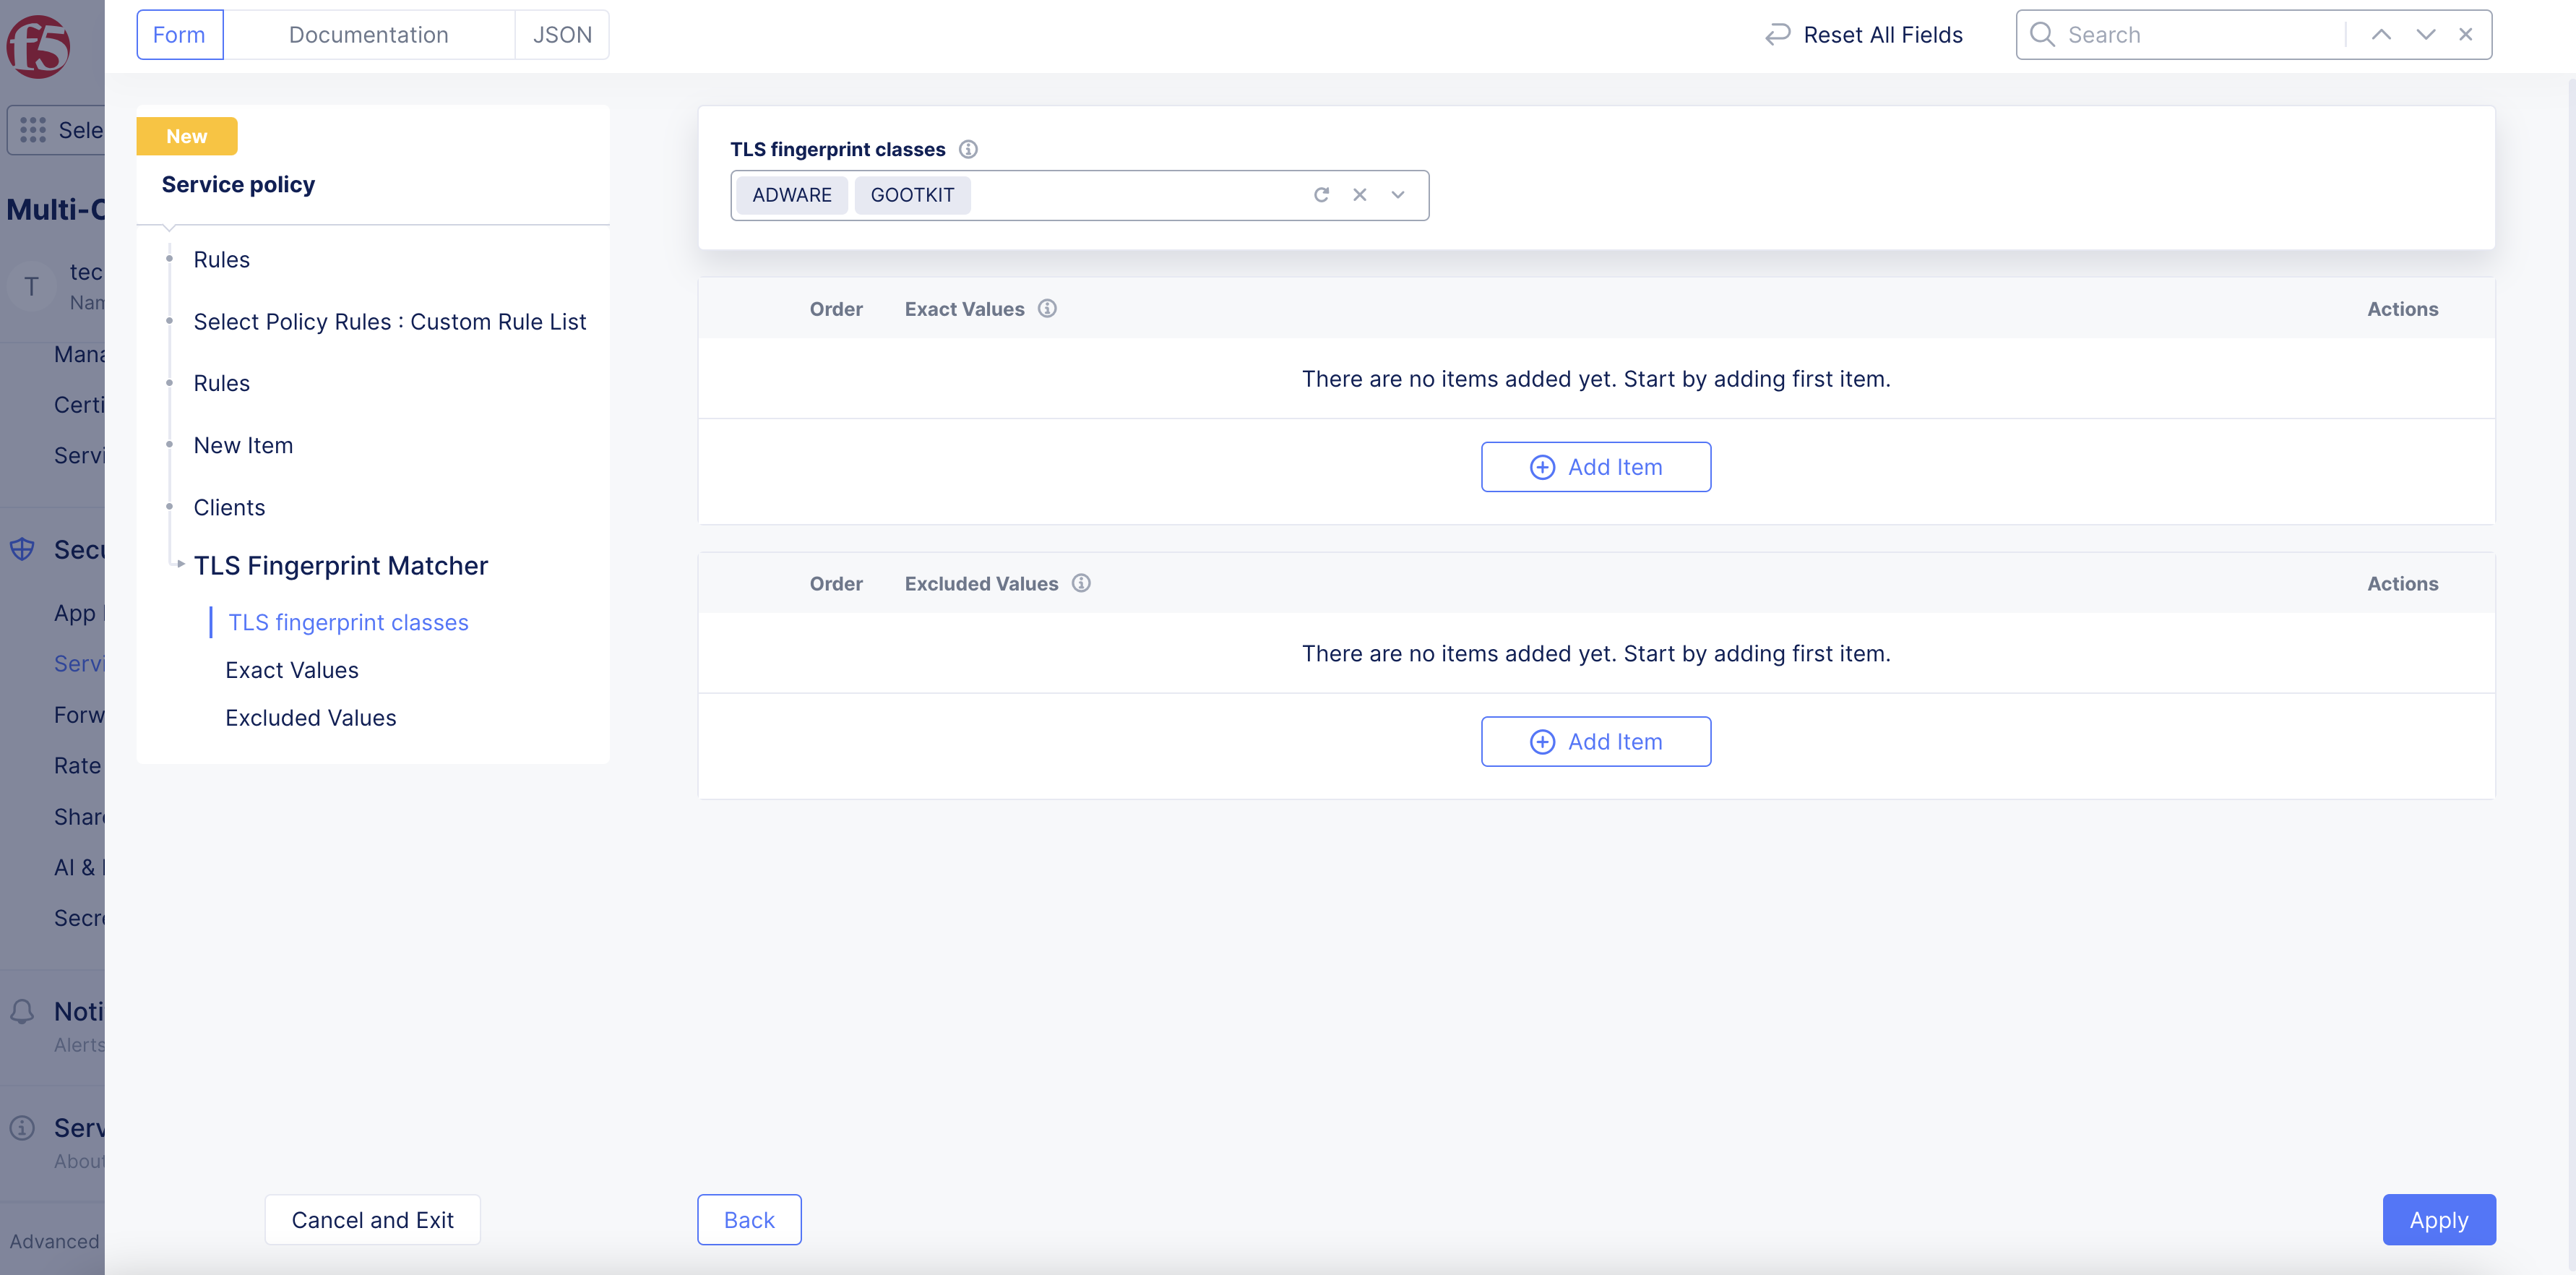2576x1275 pixels.
Task: Click the Exact Values info icon
Action: coord(1047,309)
